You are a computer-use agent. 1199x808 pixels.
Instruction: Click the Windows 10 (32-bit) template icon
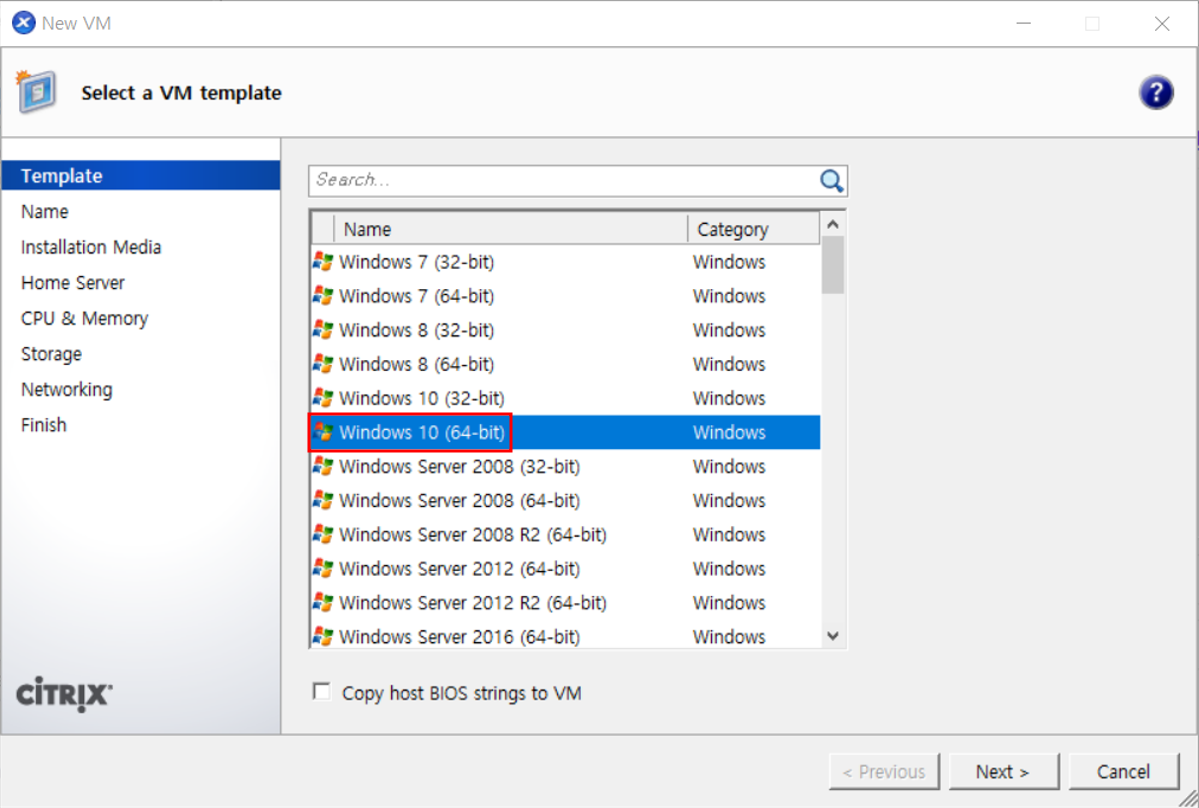tap(323, 398)
